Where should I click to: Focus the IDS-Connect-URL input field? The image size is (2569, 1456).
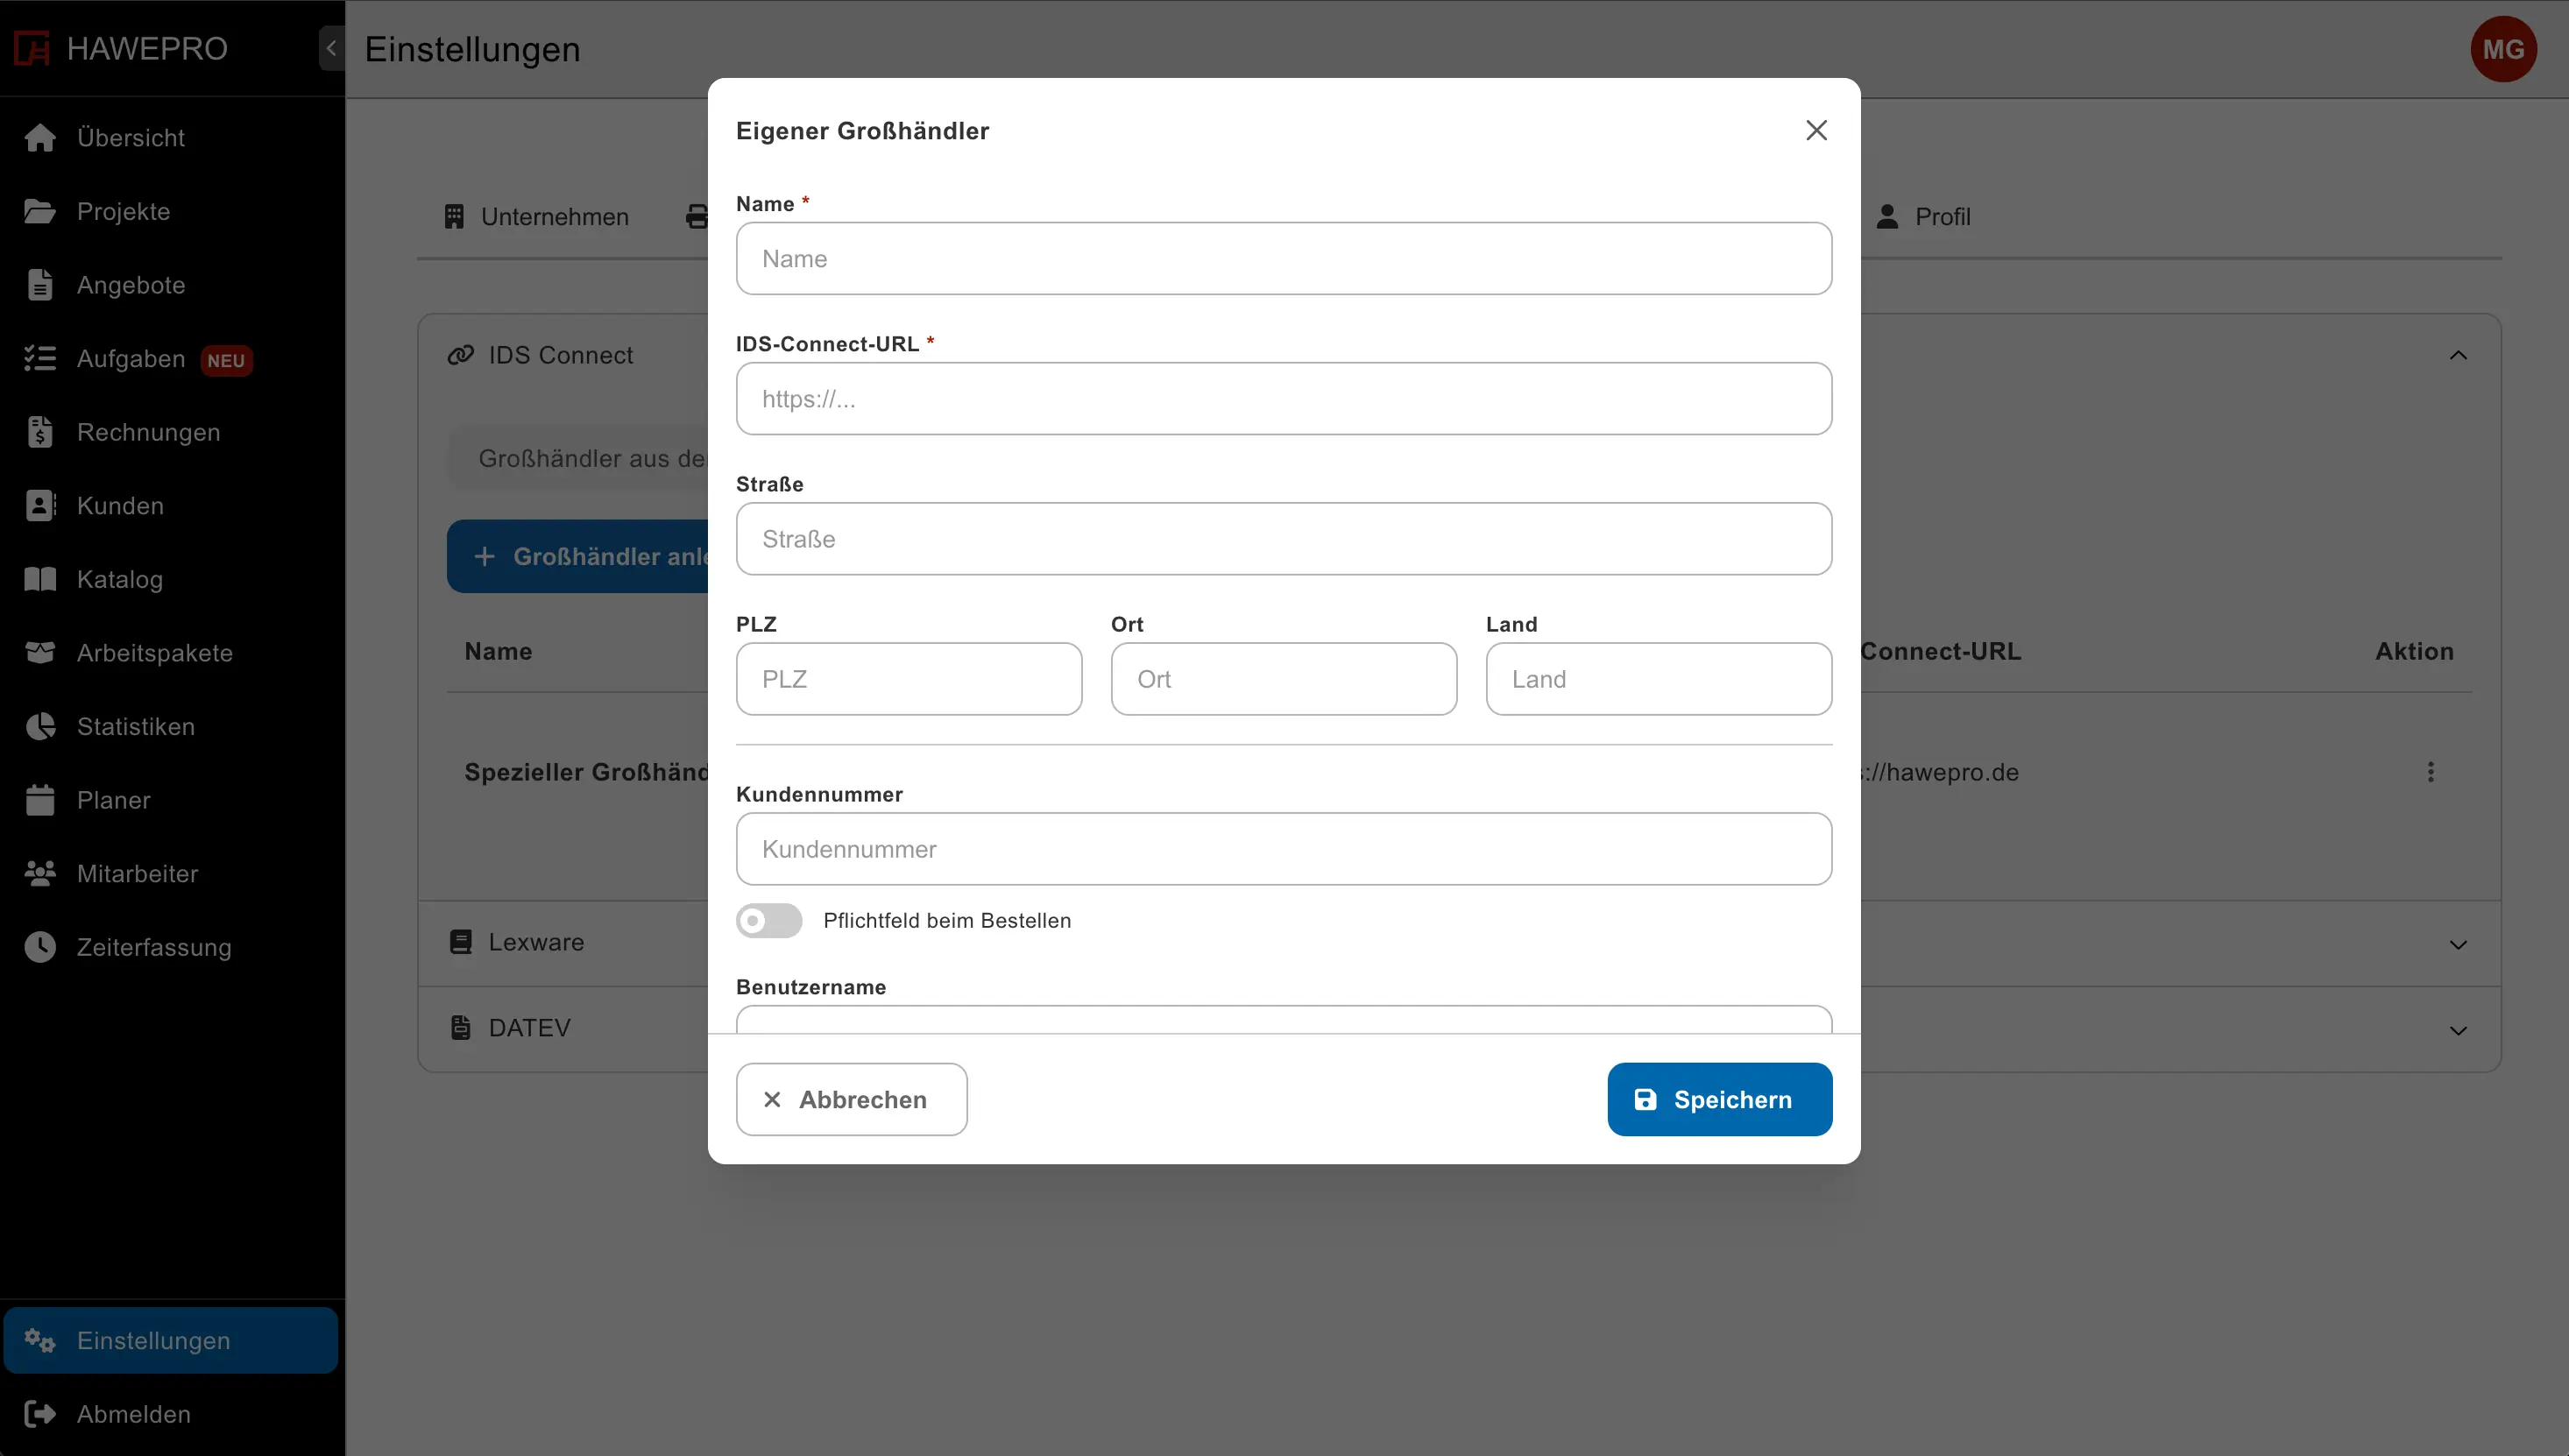point(1283,398)
